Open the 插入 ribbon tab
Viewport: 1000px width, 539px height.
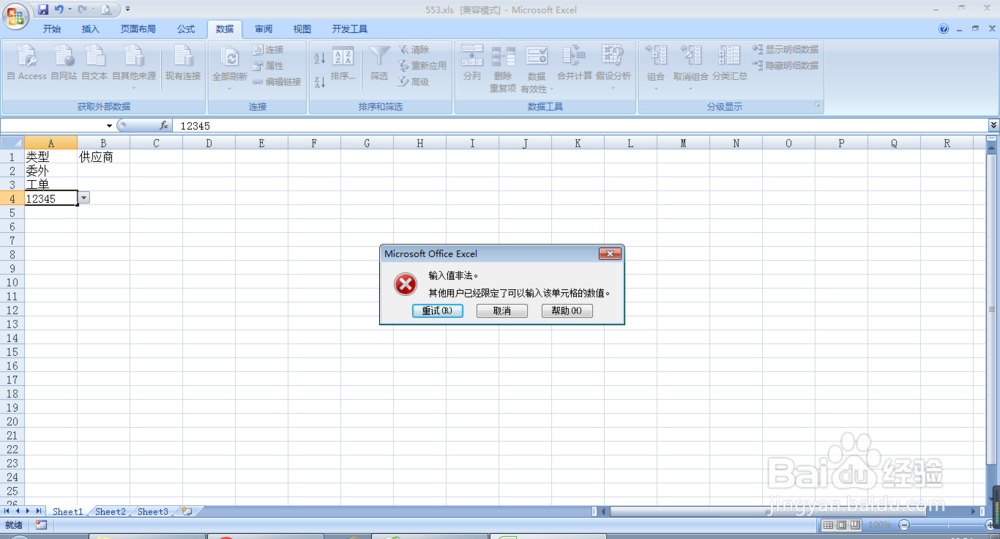[91, 29]
